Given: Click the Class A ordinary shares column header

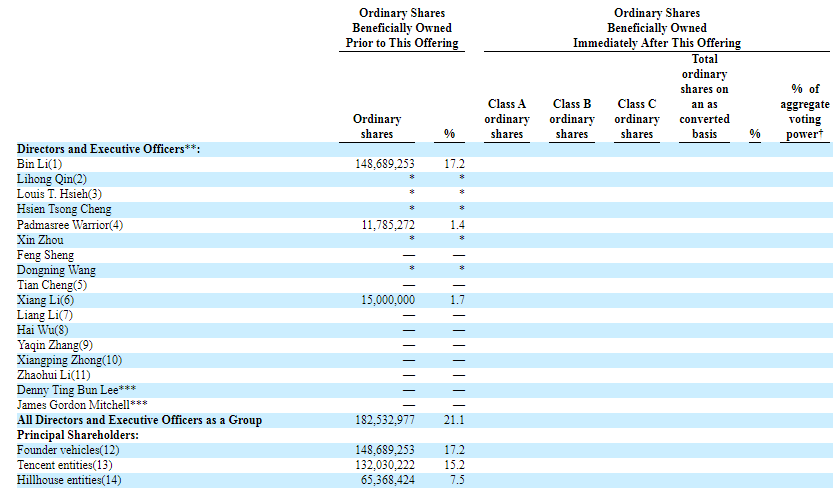Looking at the screenshot, I should click(507, 119).
